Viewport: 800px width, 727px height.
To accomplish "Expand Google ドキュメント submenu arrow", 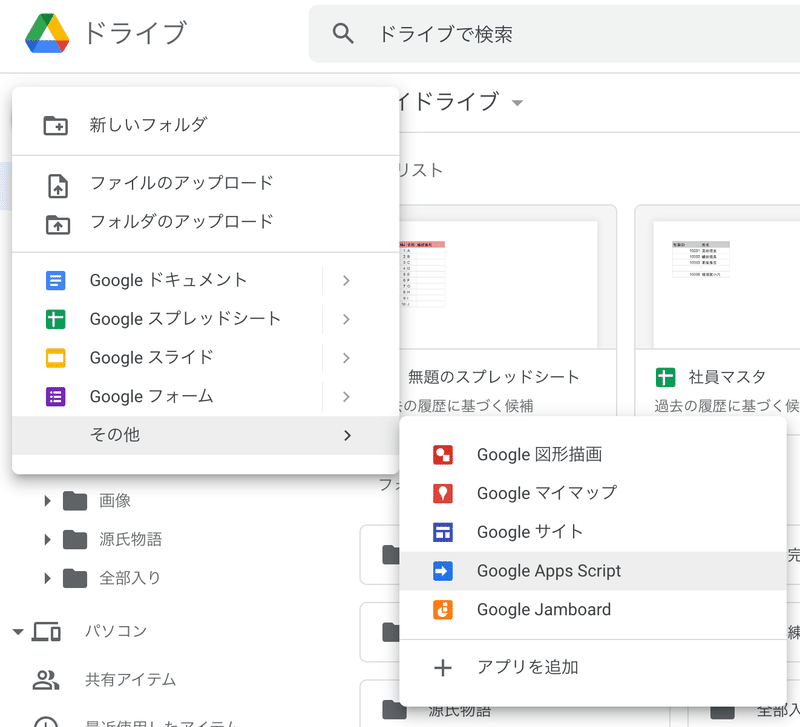I will coord(346,281).
